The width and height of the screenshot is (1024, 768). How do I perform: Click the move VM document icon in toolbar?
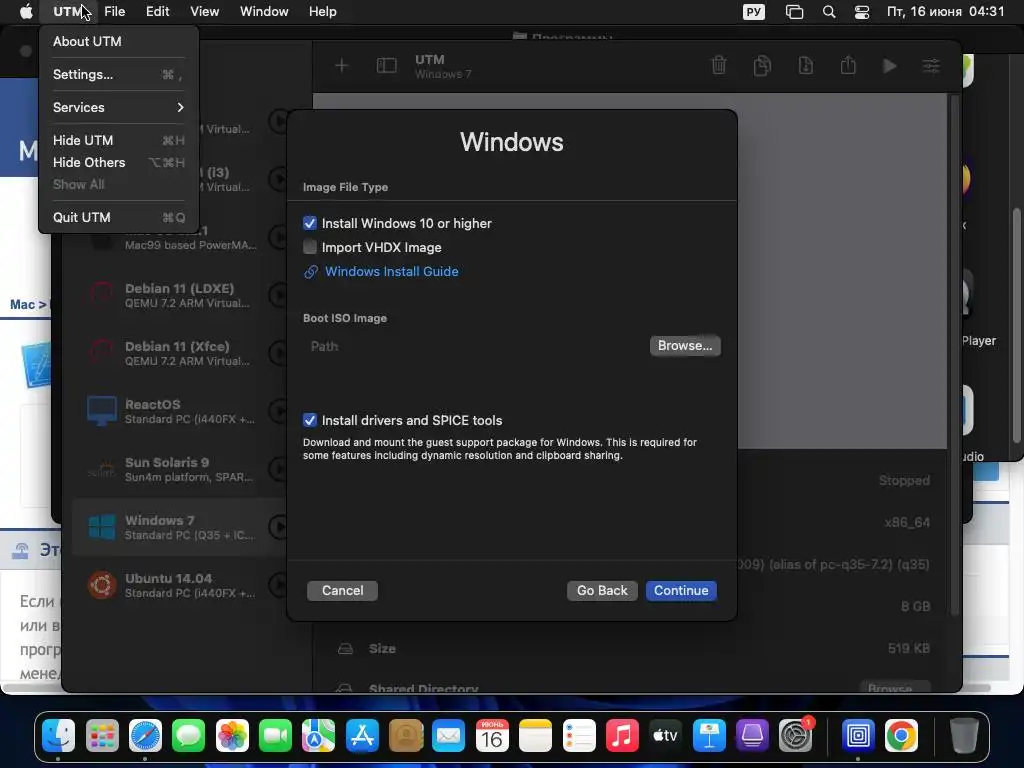click(806, 65)
